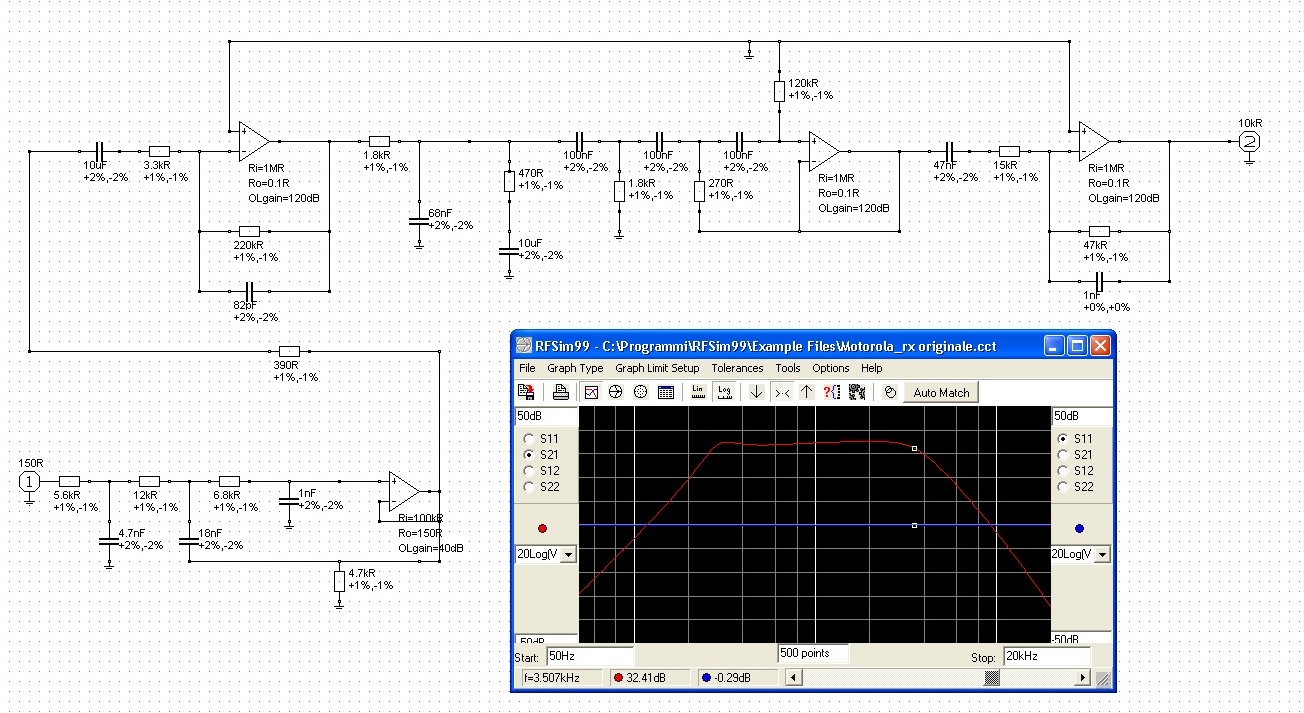Select the right S22 radio button
This screenshot has width=1304, height=713.
1064,487
